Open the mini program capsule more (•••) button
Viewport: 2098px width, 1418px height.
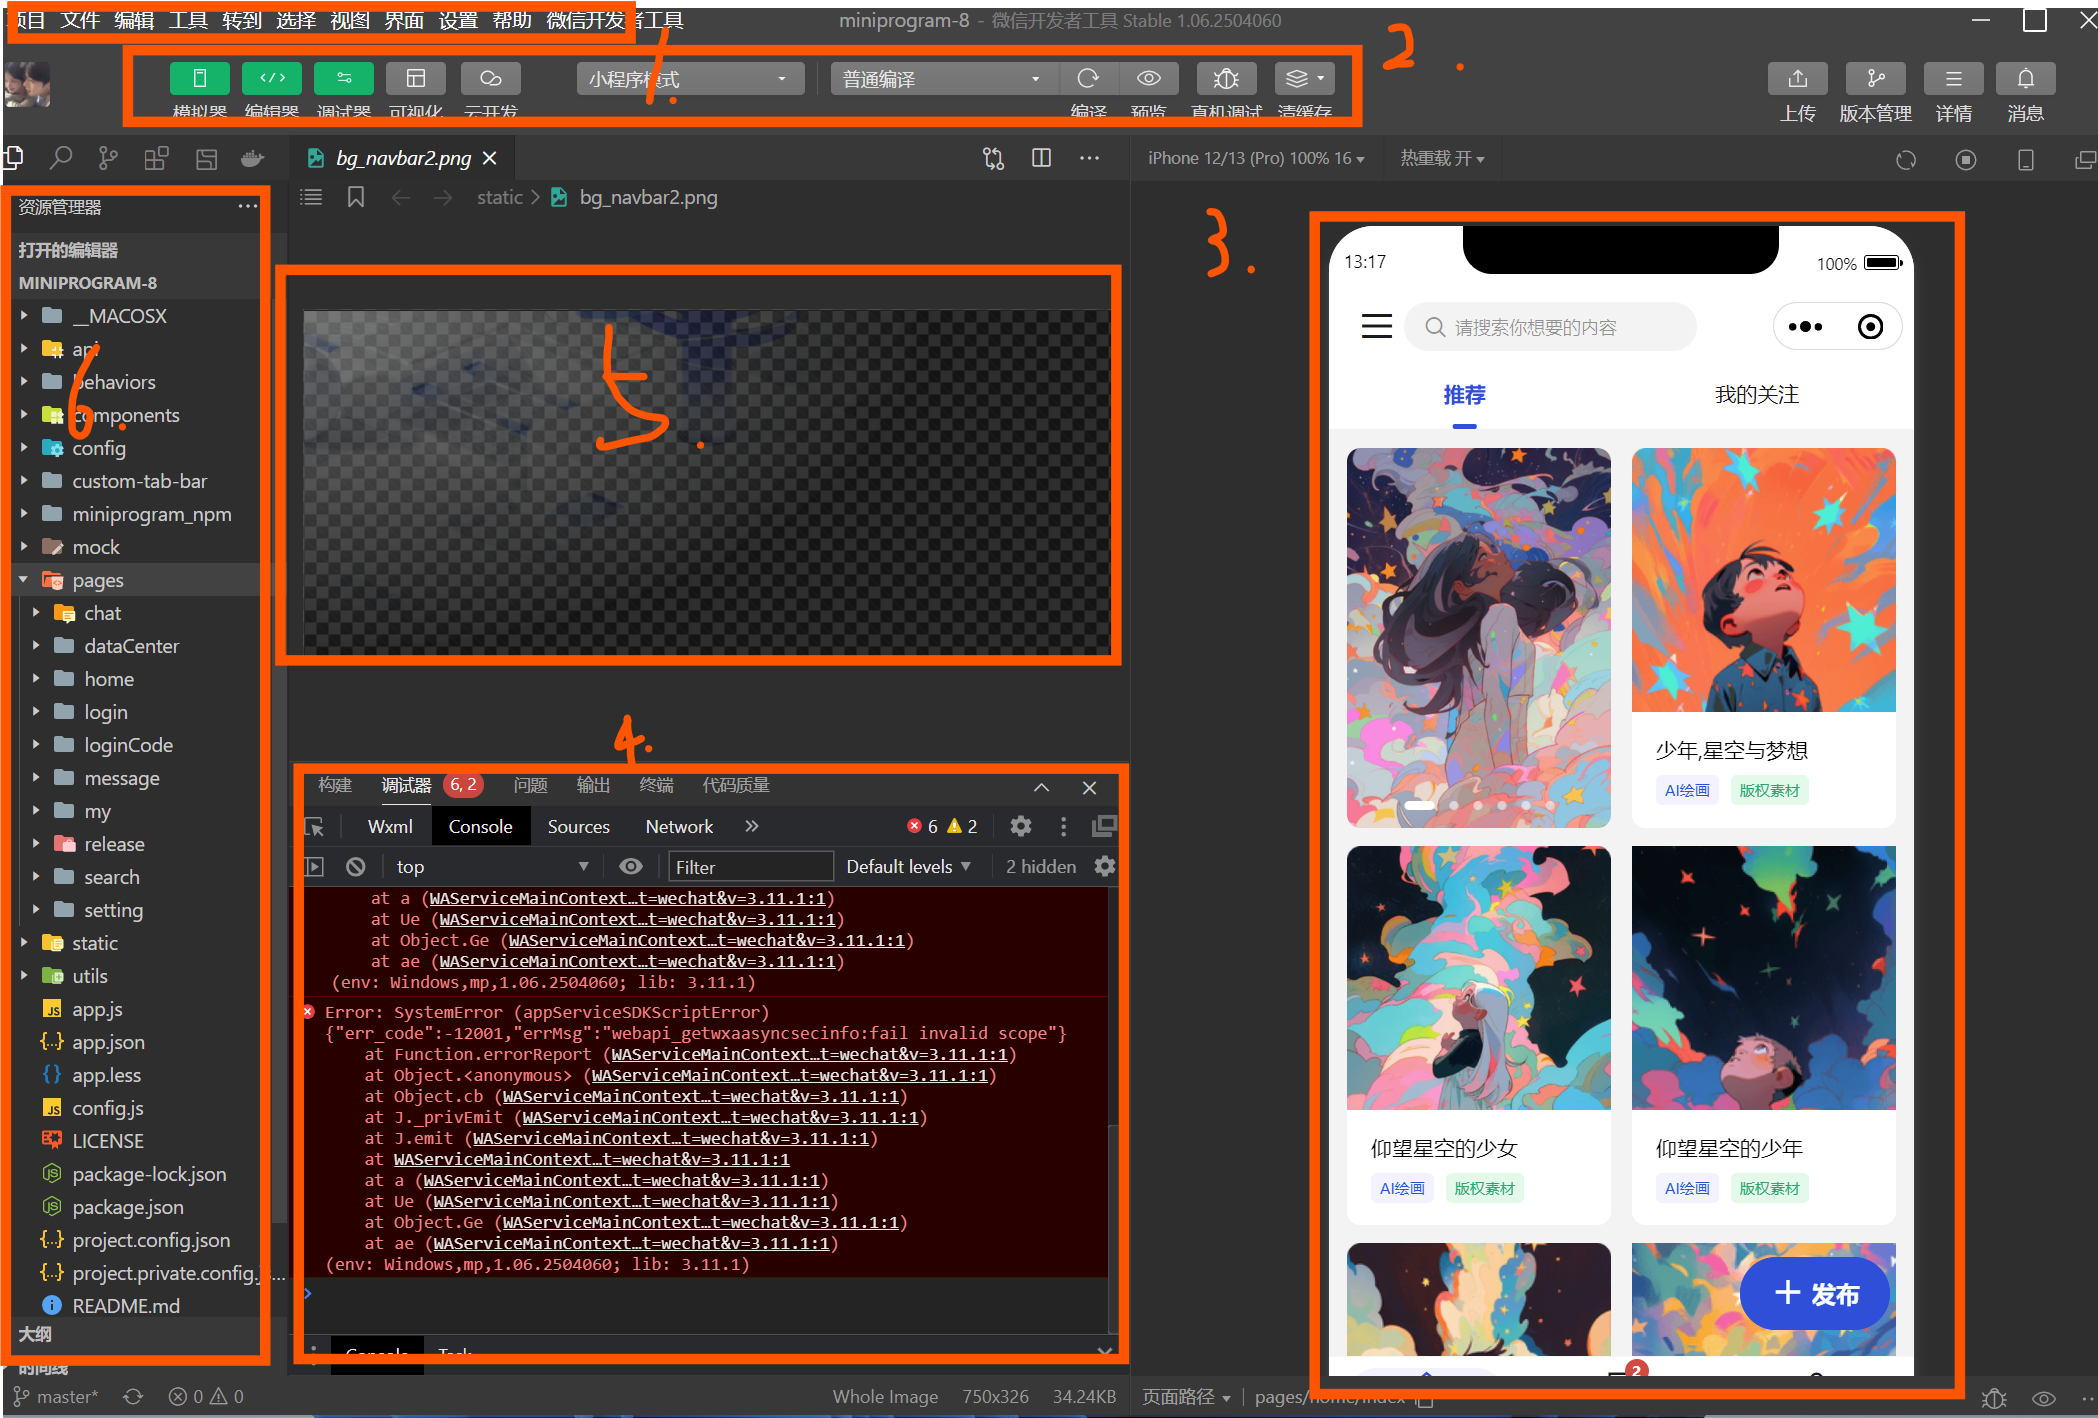[1805, 327]
